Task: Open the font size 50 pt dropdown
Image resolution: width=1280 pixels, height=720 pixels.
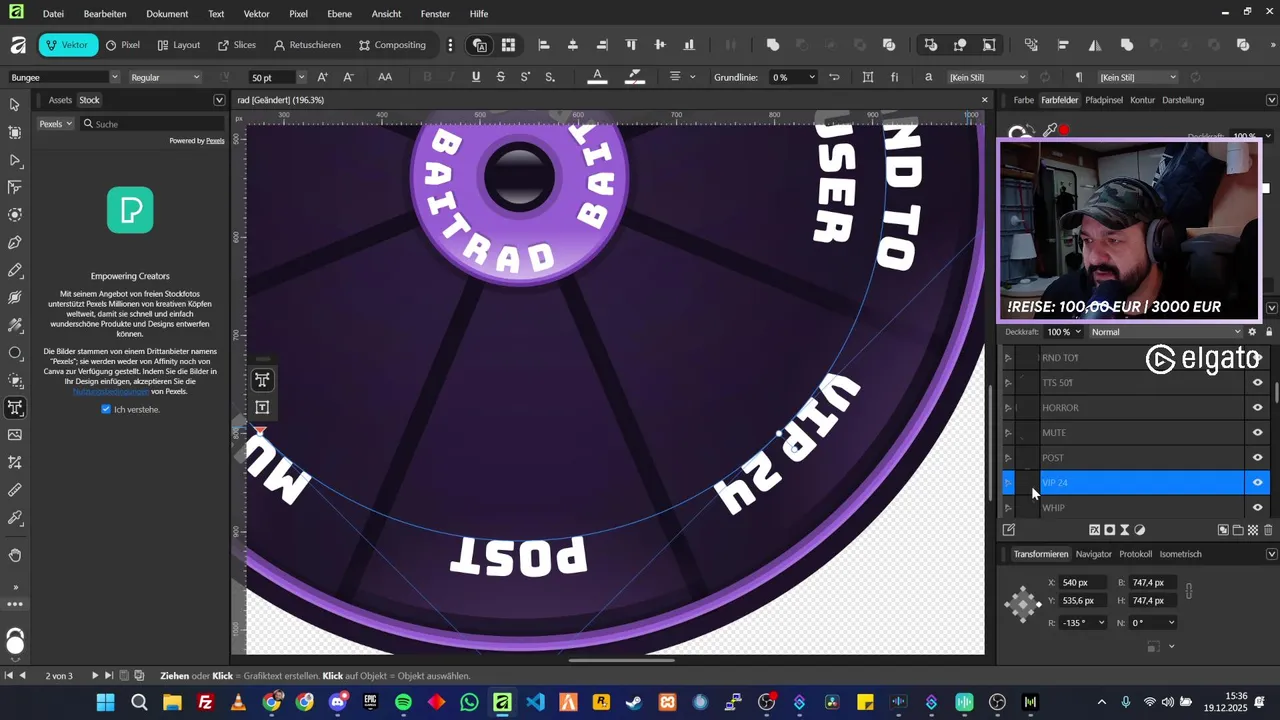Action: (x=300, y=77)
